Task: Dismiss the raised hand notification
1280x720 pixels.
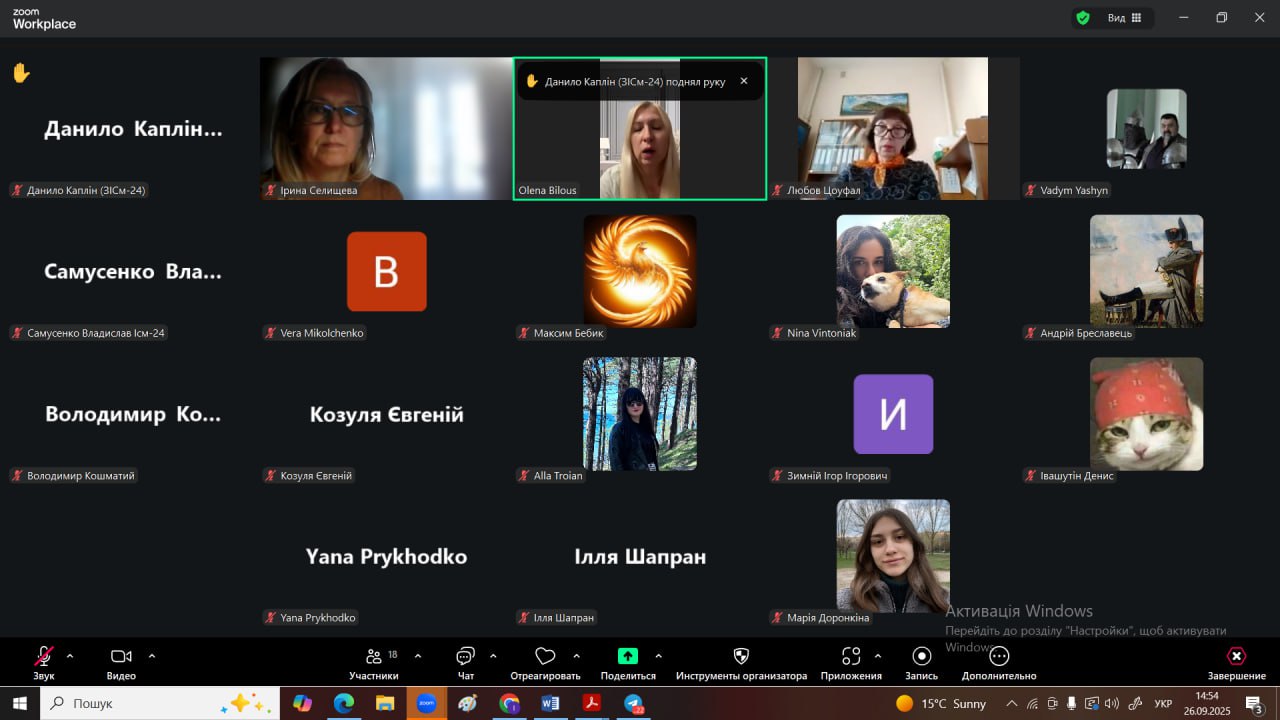Action: pyautogui.click(x=744, y=81)
